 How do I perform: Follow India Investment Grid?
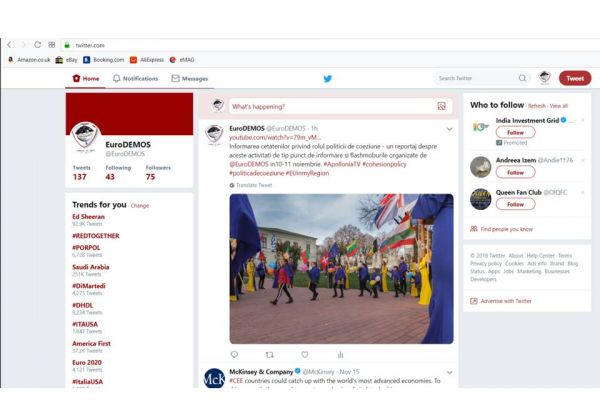tap(515, 132)
